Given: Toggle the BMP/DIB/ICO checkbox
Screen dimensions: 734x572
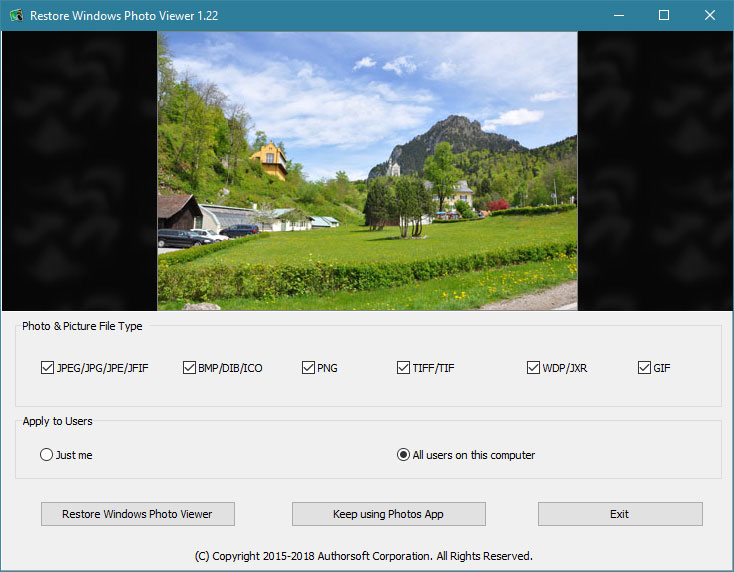Looking at the screenshot, I should pos(189,368).
